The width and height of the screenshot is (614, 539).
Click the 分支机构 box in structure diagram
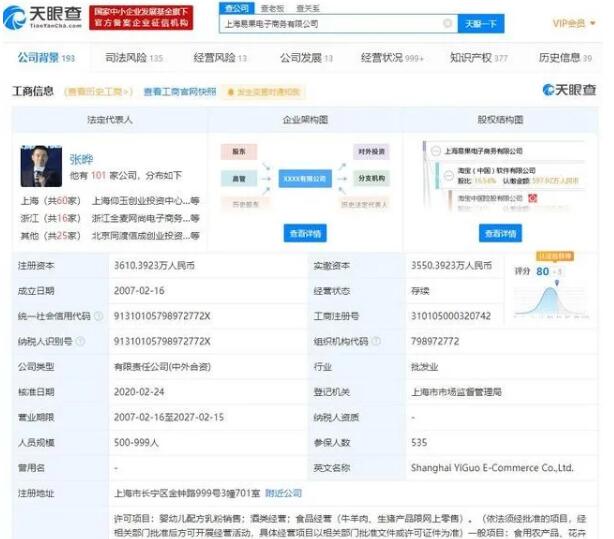(x=371, y=178)
